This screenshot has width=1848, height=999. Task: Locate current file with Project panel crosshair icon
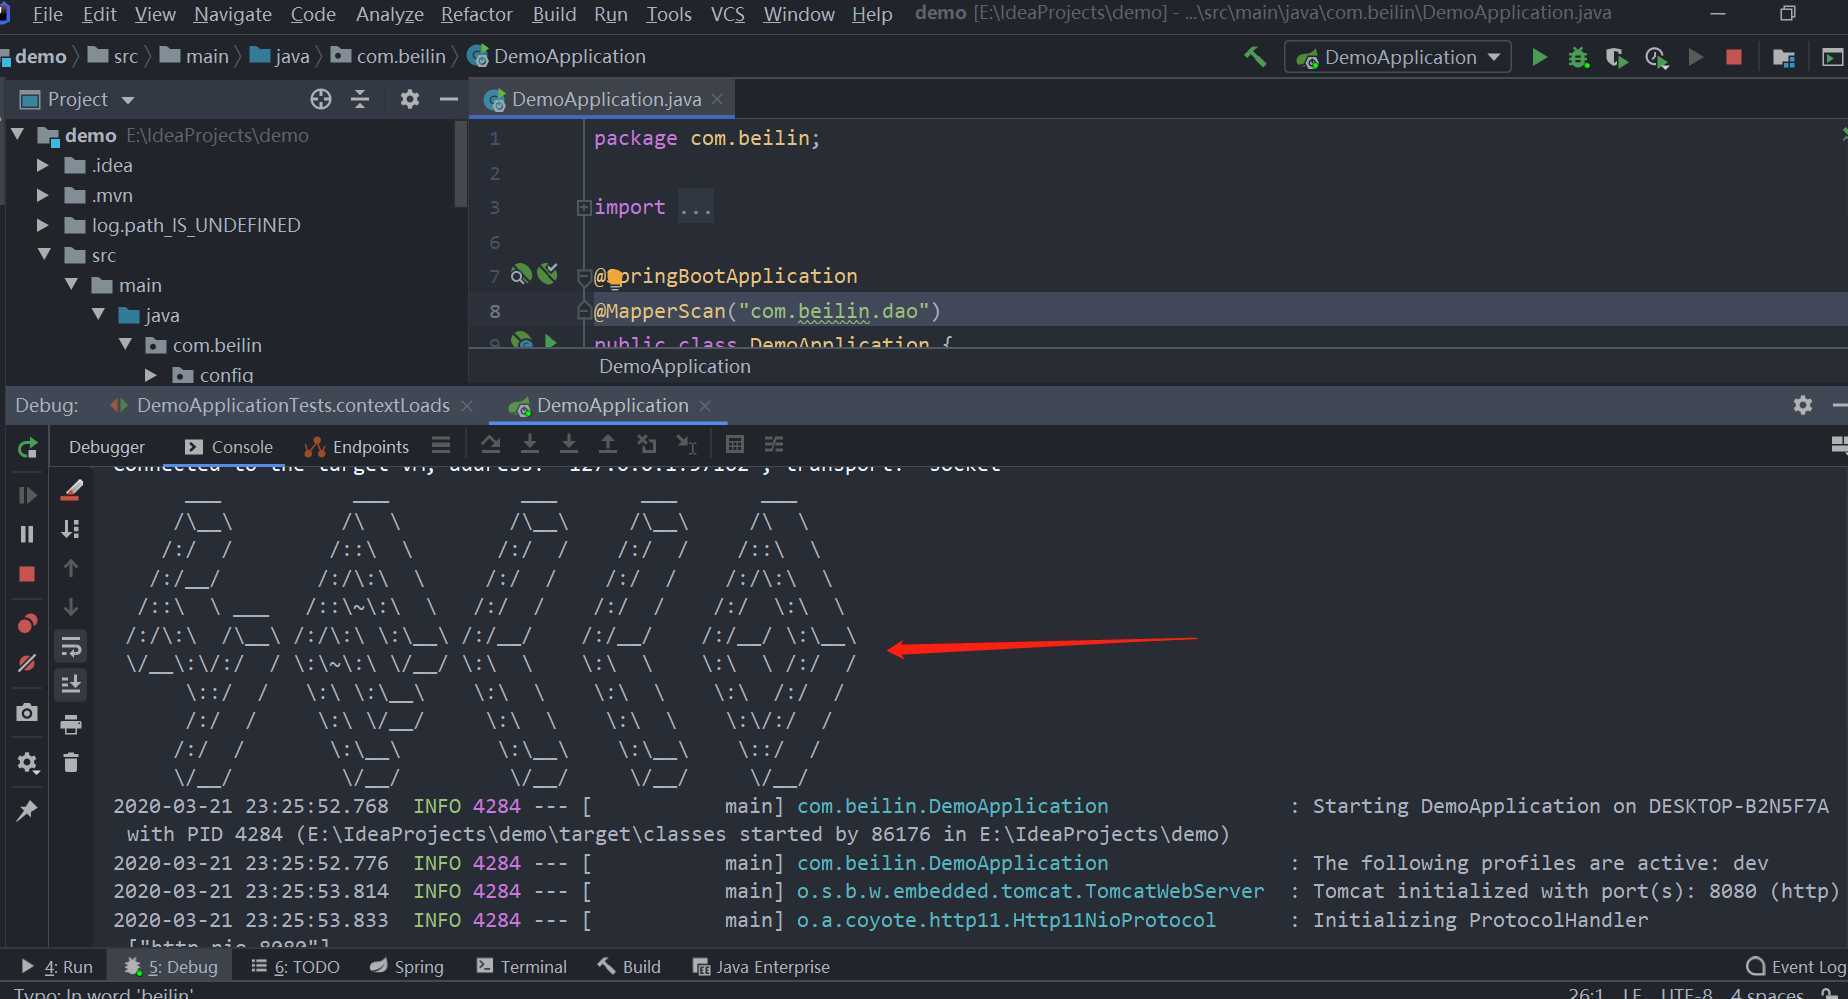tap(320, 99)
